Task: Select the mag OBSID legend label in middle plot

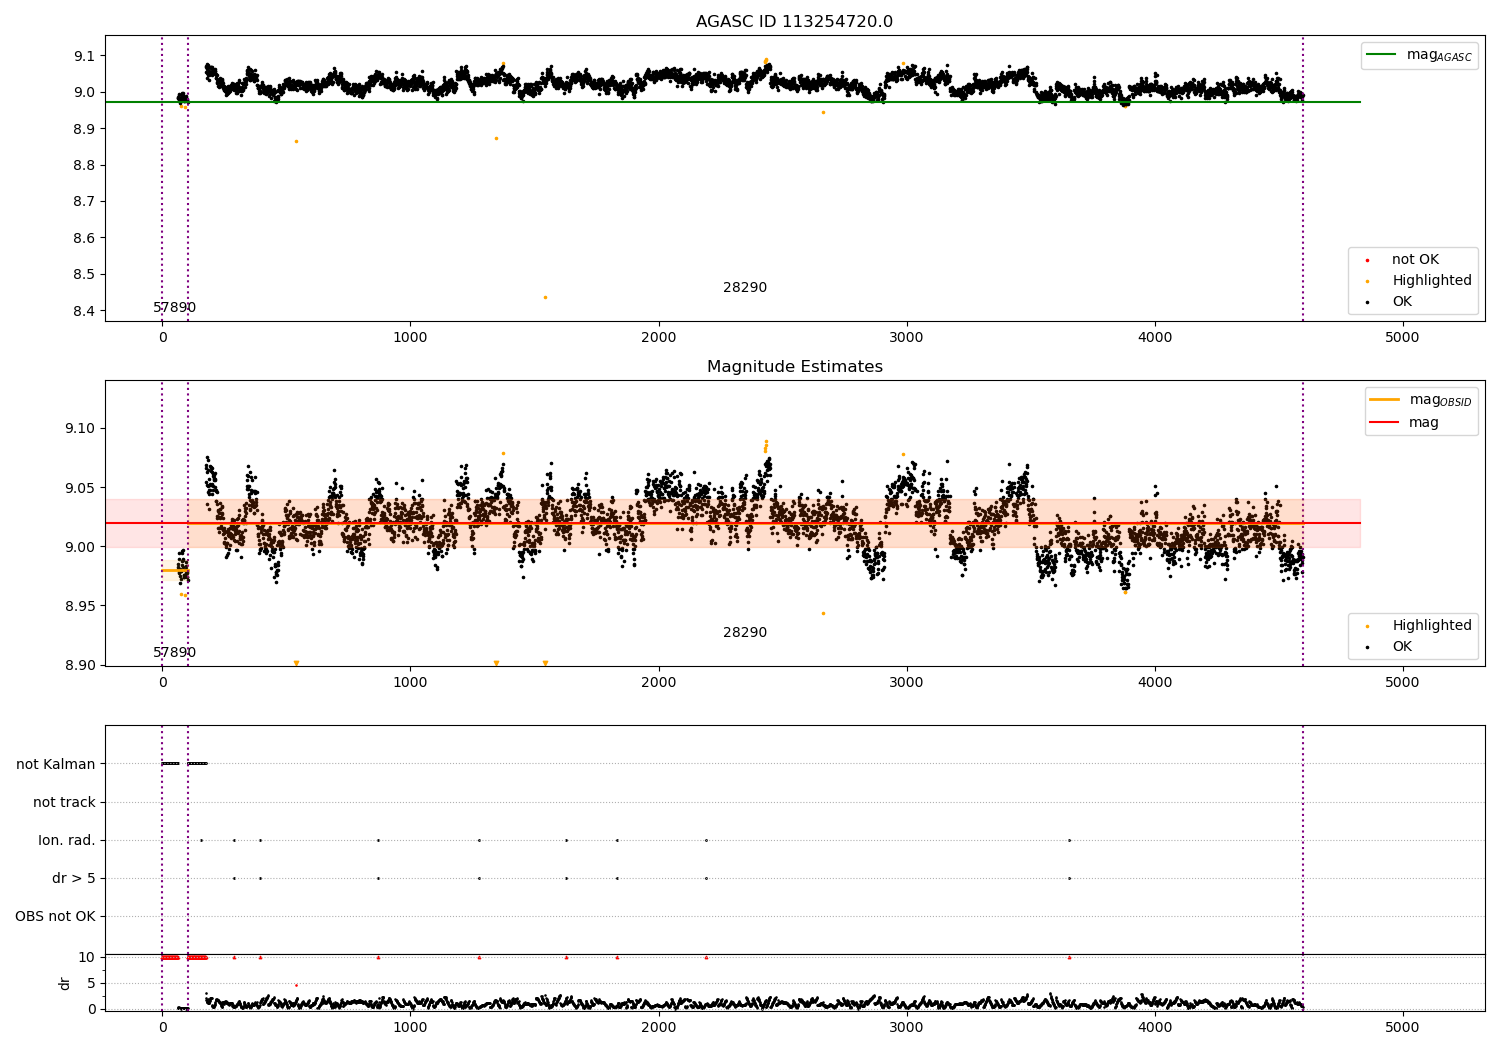Action: tap(1441, 400)
